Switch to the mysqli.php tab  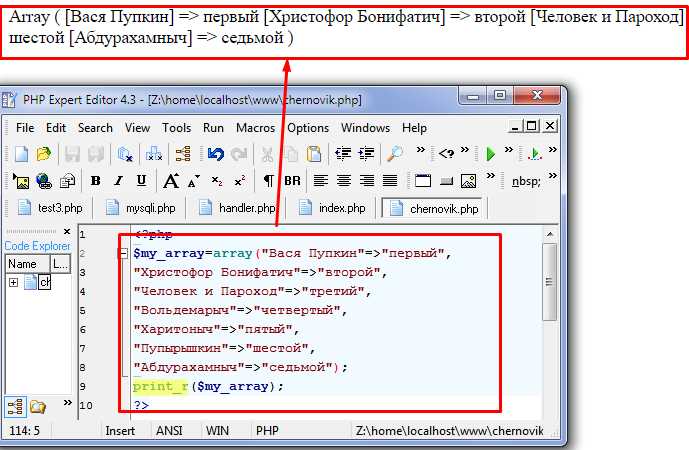click(141, 208)
